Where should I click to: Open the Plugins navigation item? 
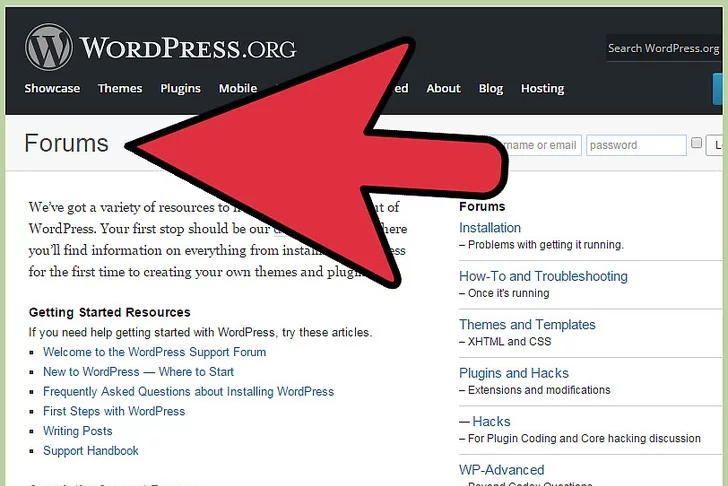coord(180,88)
